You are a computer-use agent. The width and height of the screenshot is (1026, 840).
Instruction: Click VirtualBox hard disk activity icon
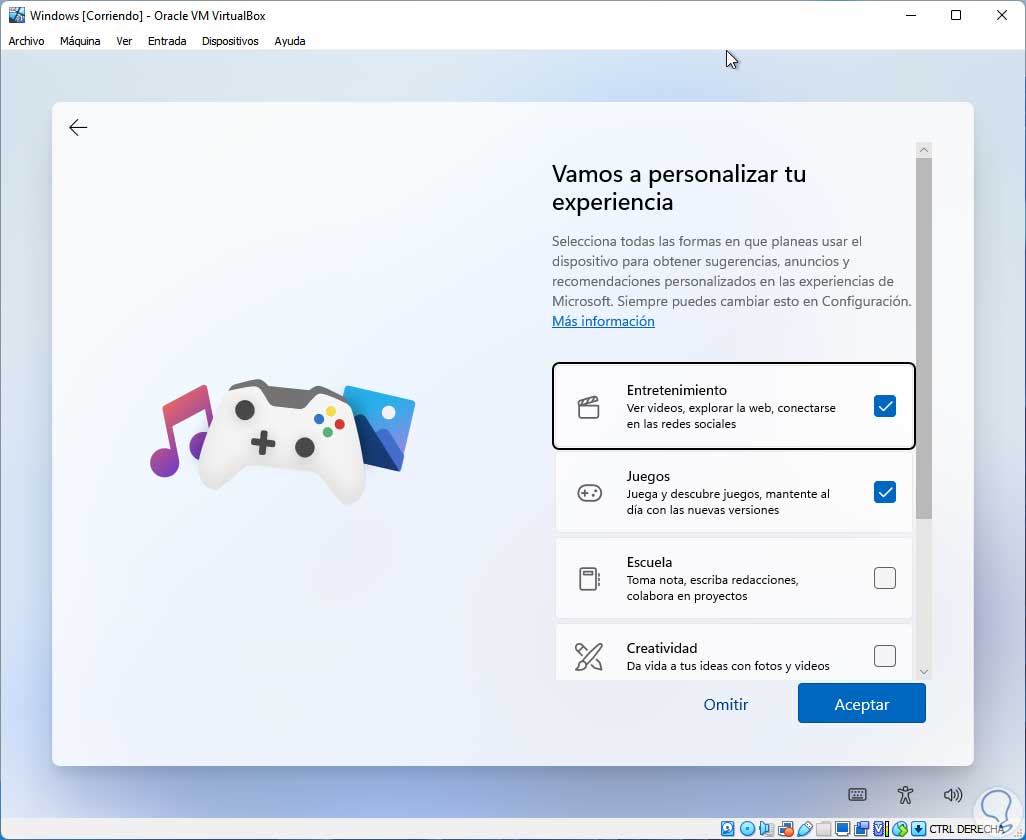[727, 829]
